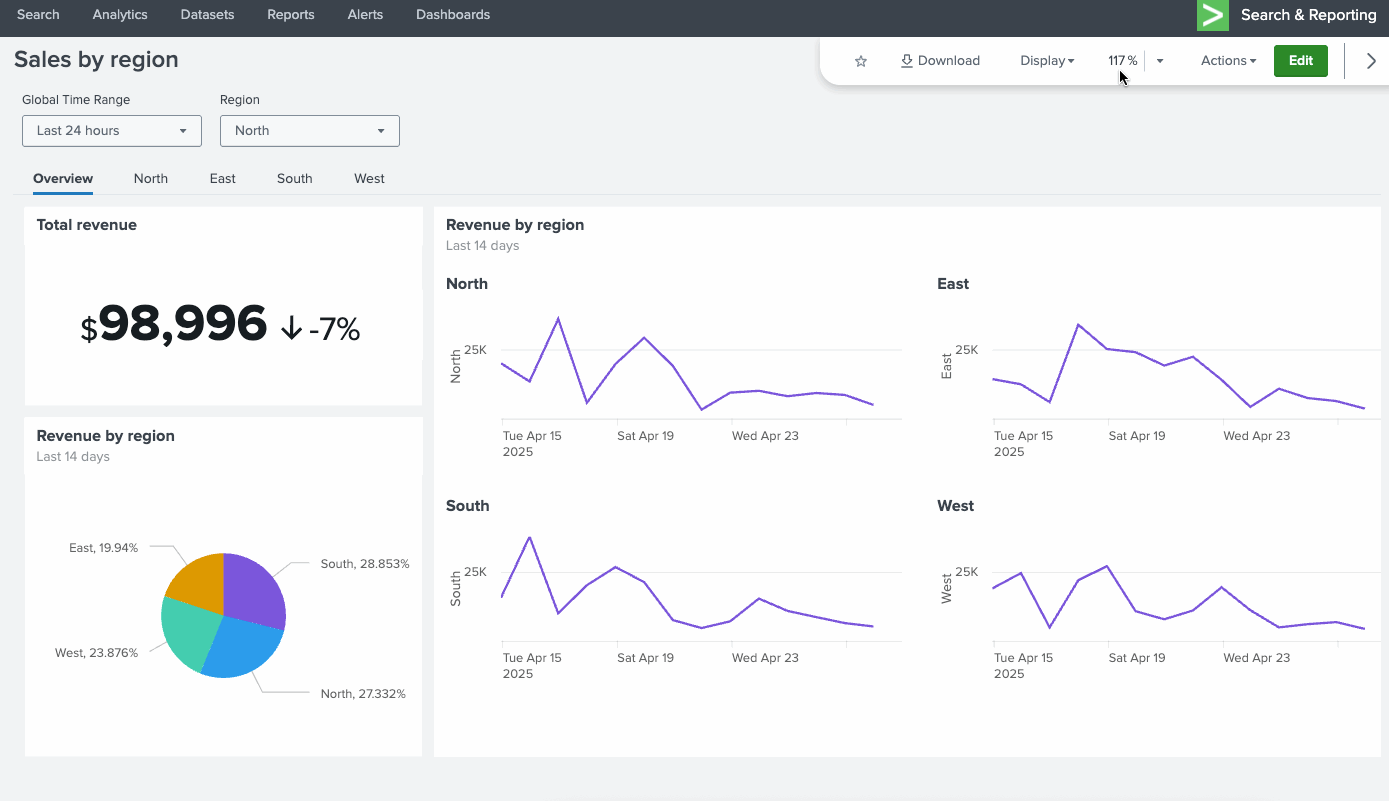Click the 117% zoom value
The image size is (1389, 801).
pyautogui.click(x=1122, y=61)
